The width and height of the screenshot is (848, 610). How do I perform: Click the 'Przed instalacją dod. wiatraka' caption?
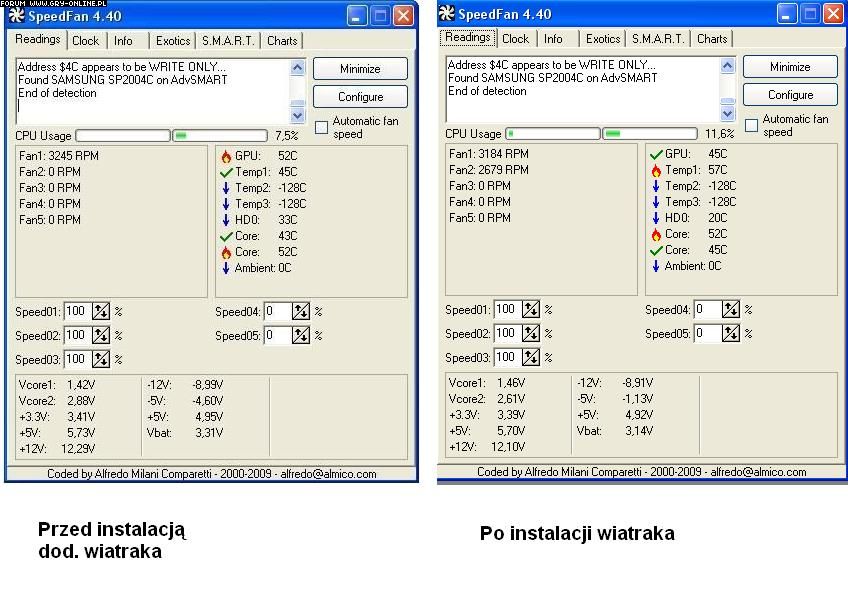click(112, 540)
